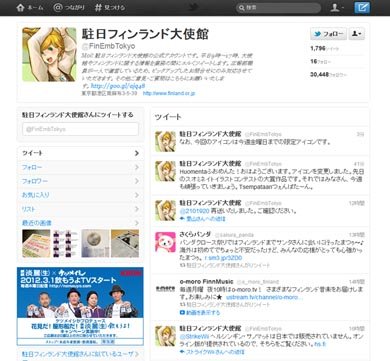
Task: Click the magnifier search icon
Action: [242, 8]
